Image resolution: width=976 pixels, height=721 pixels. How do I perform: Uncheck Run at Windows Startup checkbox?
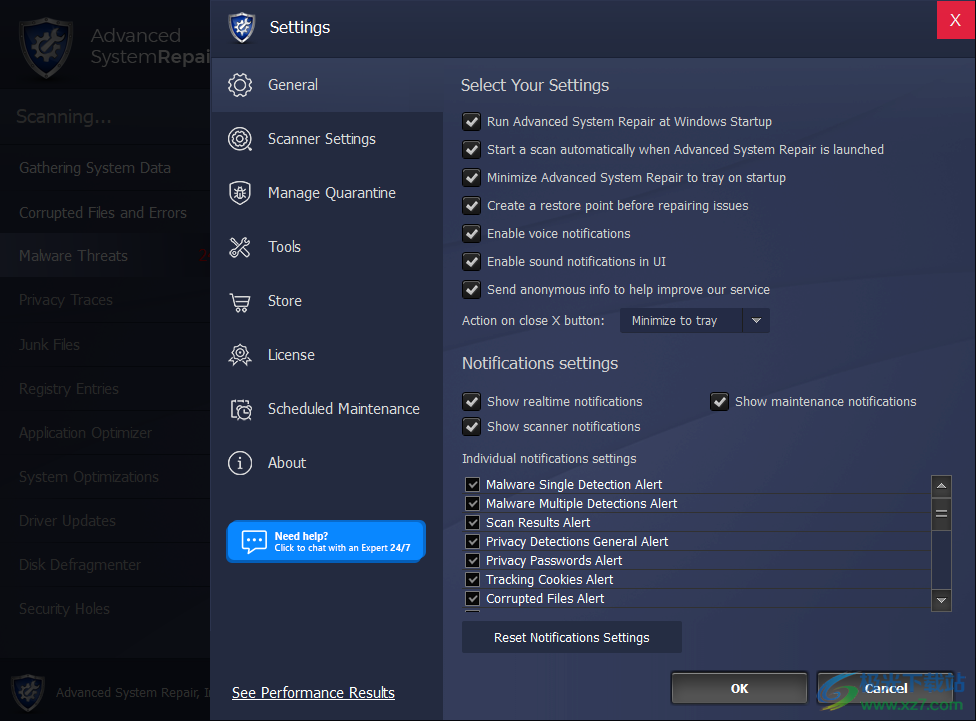click(x=472, y=121)
